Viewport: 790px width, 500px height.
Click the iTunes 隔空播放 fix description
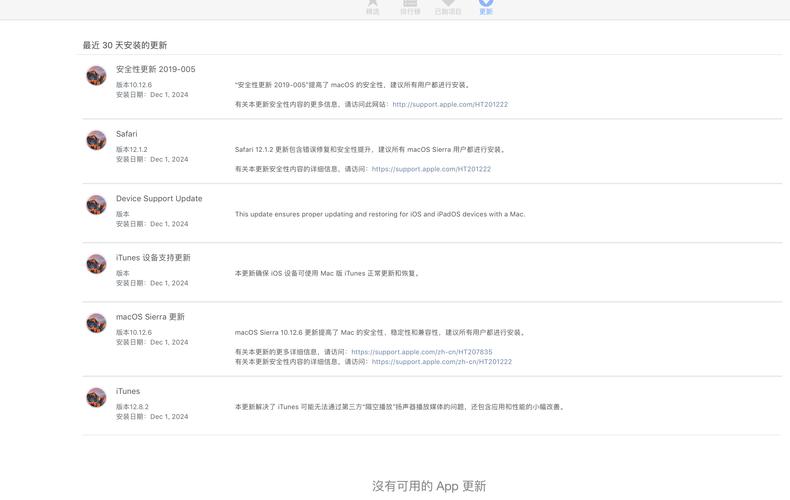[x=400, y=406]
